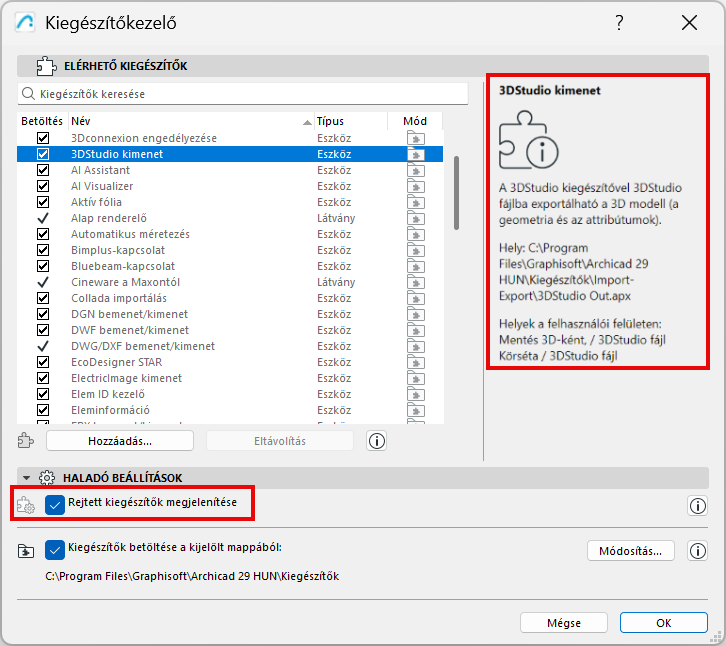Uncheck the 3Dconnexion engedélyezése load checkbox
Image resolution: width=726 pixels, height=646 pixels.
(x=43, y=138)
